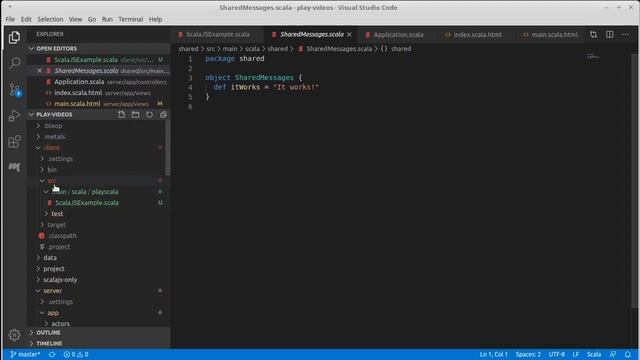Open the Edit menu
The width and height of the screenshot is (640, 360).
point(26,19)
